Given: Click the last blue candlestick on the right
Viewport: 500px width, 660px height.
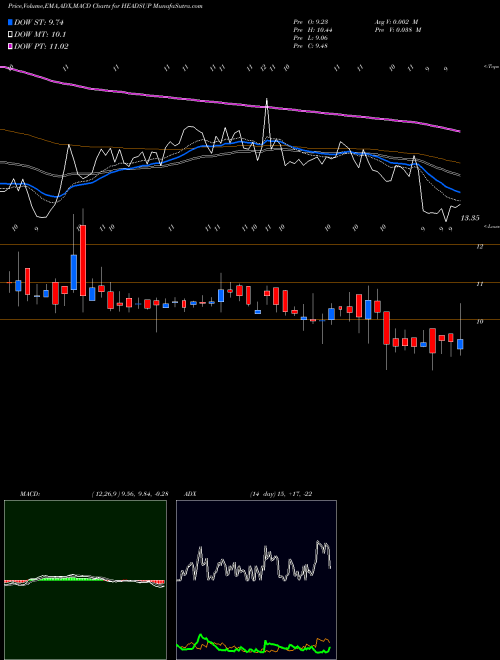Looking at the screenshot, I should 460,344.
